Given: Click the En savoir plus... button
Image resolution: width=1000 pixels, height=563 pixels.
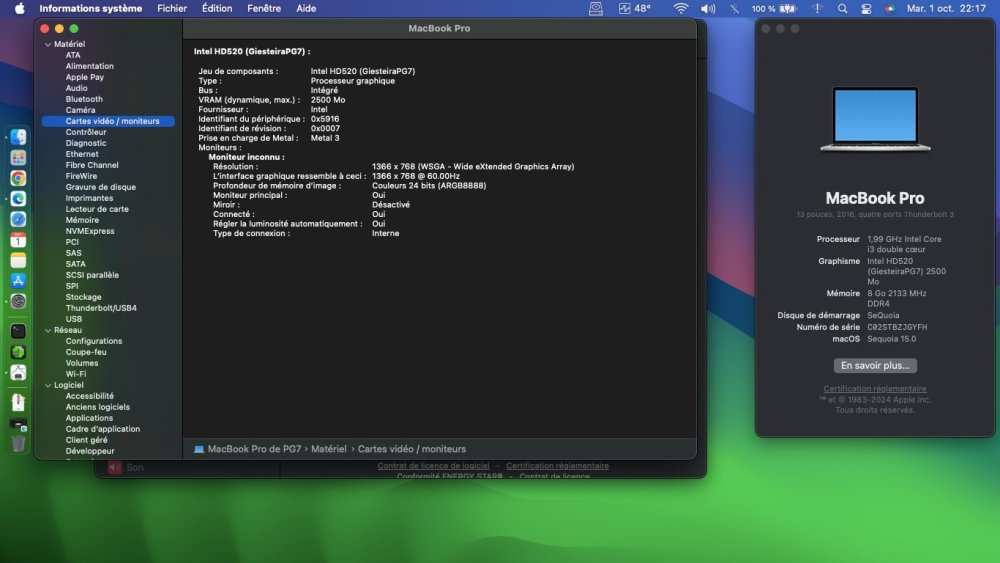Looking at the screenshot, I should 875,365.
